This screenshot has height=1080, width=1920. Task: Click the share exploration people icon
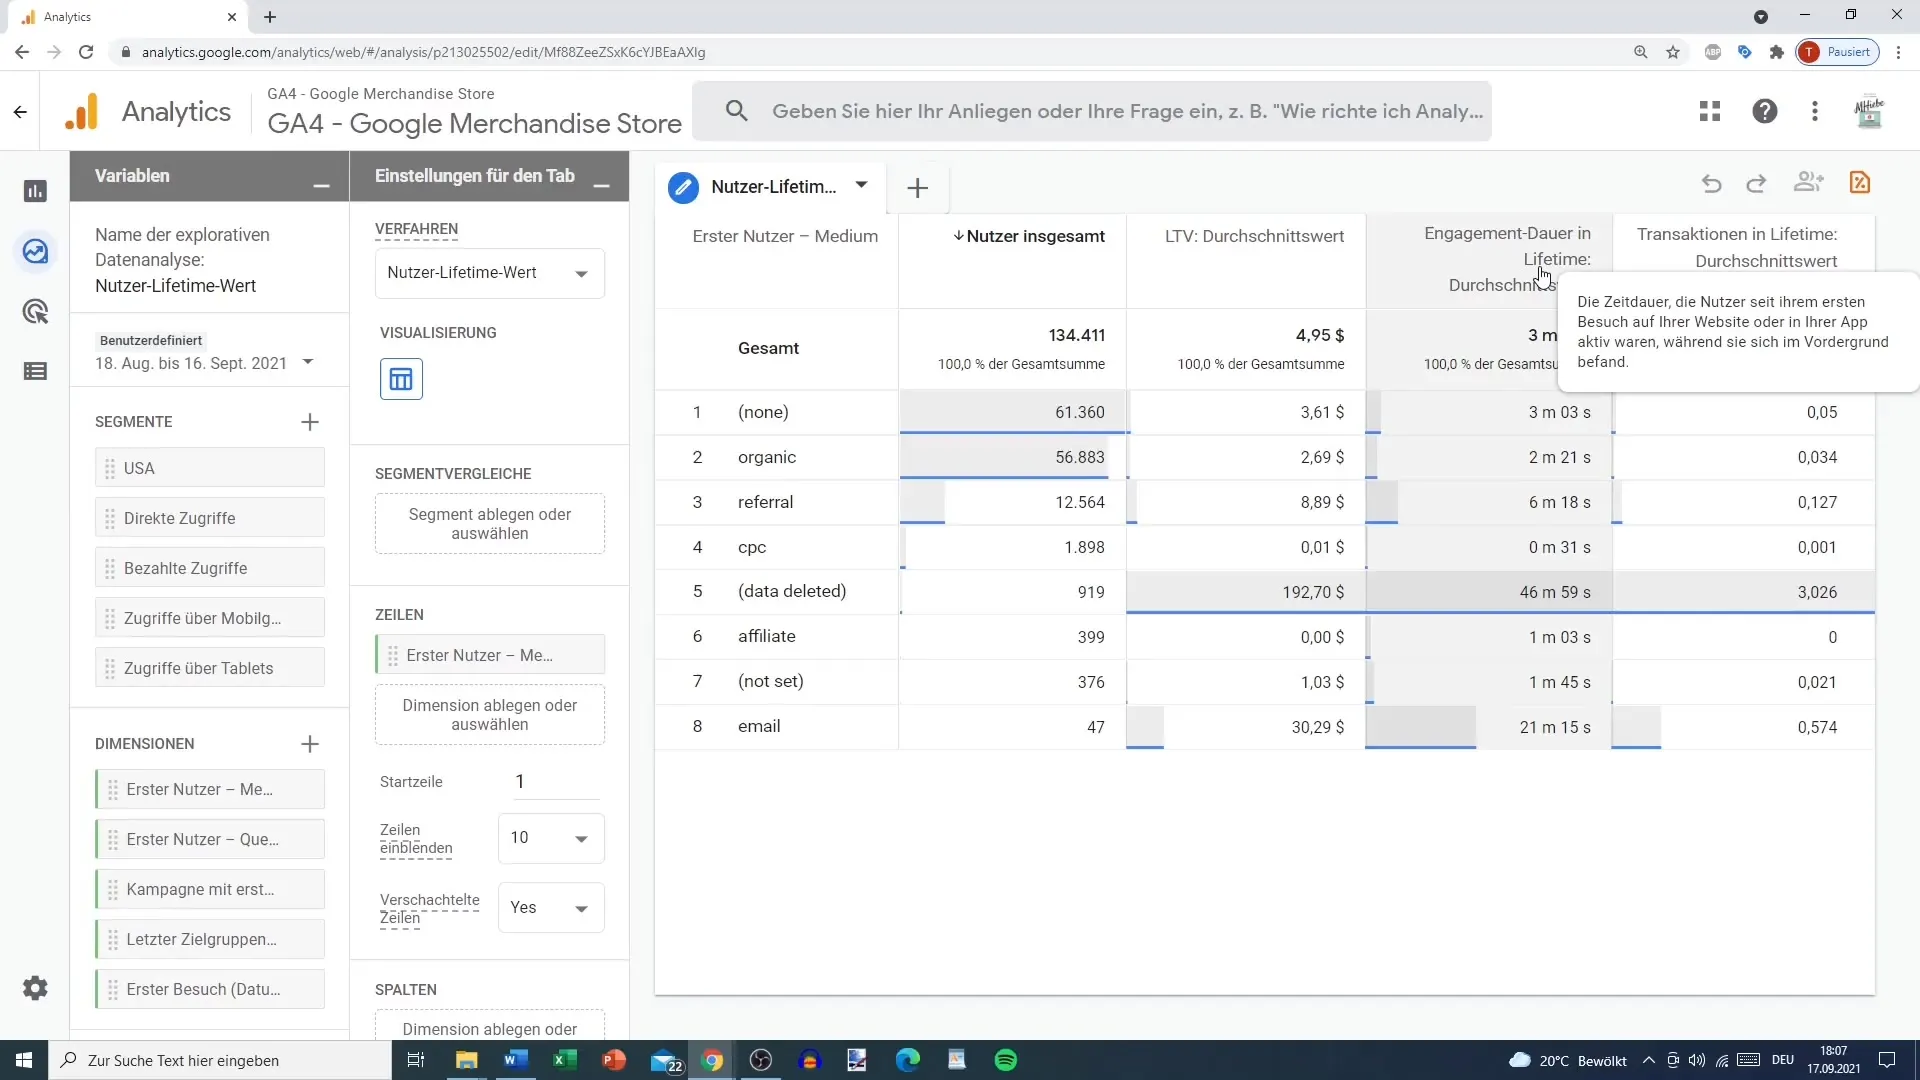pos(1808,182)
